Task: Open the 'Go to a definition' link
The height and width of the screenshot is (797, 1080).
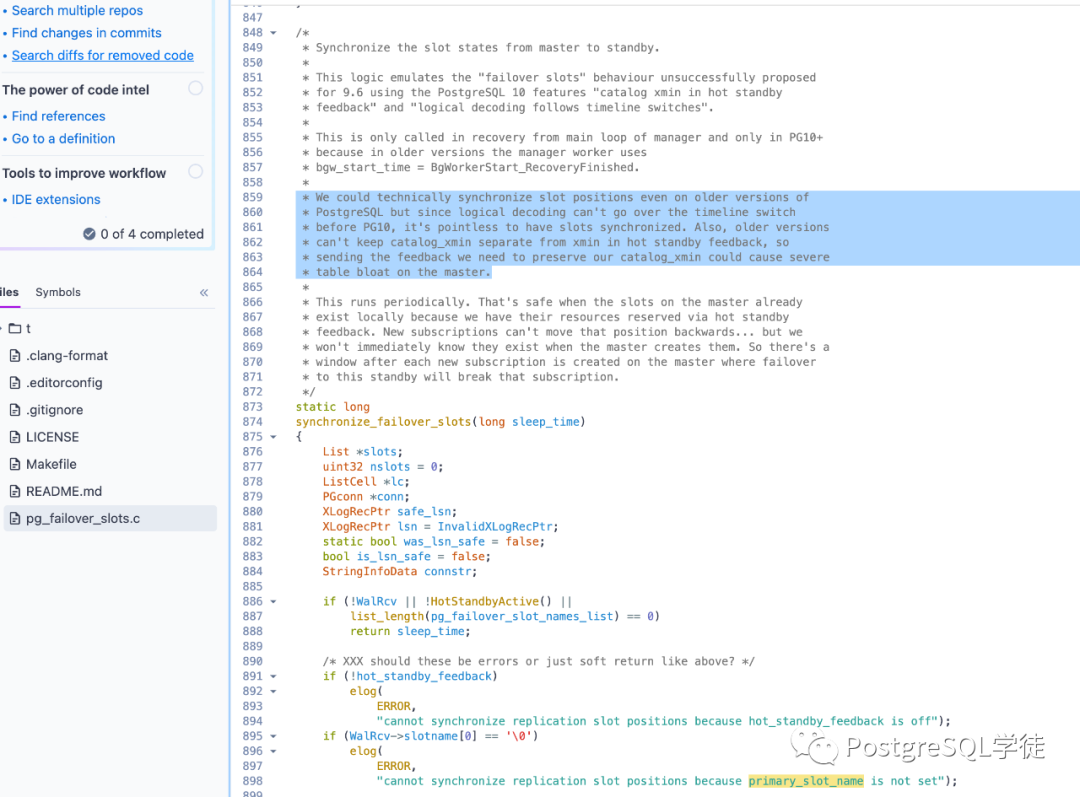Action: [63, 138]
